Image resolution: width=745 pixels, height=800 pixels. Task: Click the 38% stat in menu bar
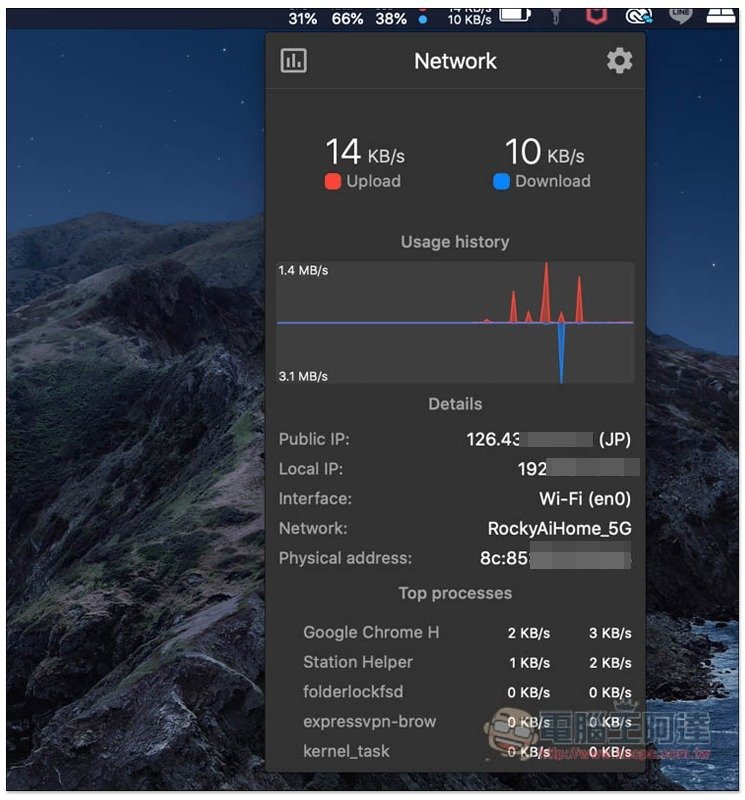pos(391,18)
